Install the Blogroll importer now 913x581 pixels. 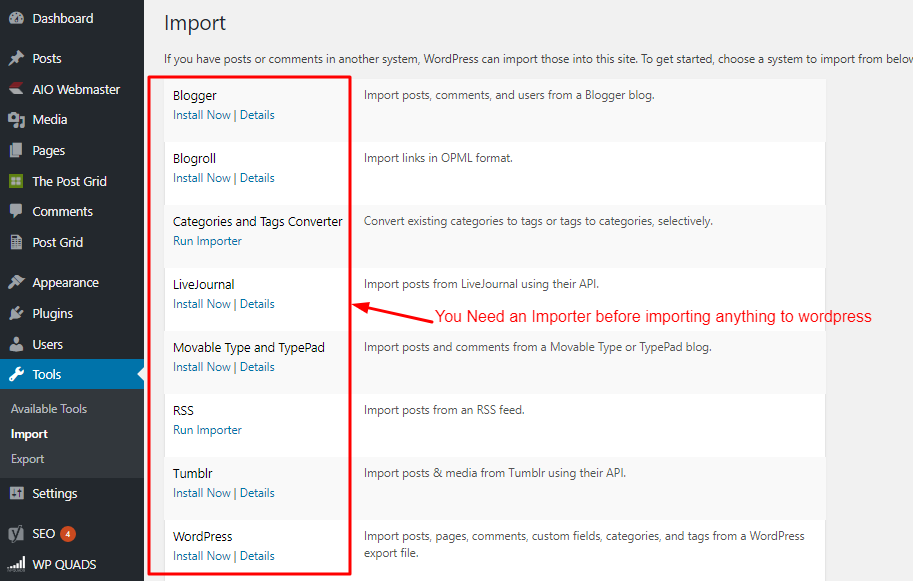click(x=201, y=178)
